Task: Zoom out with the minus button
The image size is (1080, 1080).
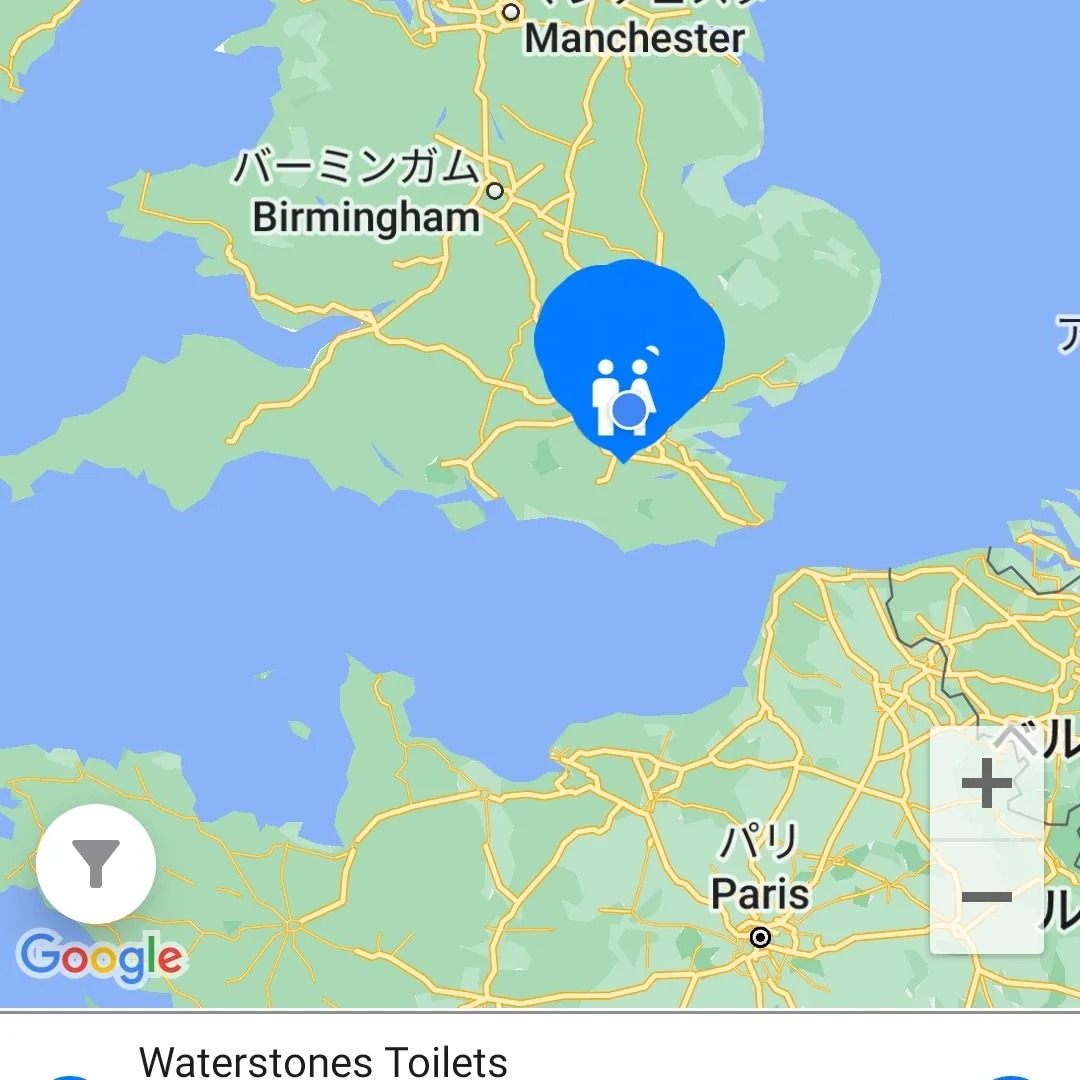Action: coord(986,897)
